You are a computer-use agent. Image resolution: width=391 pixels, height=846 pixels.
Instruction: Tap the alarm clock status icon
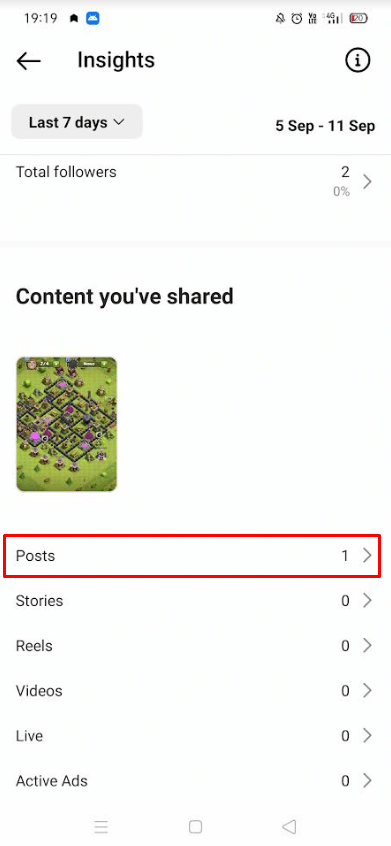pos(297,18)
